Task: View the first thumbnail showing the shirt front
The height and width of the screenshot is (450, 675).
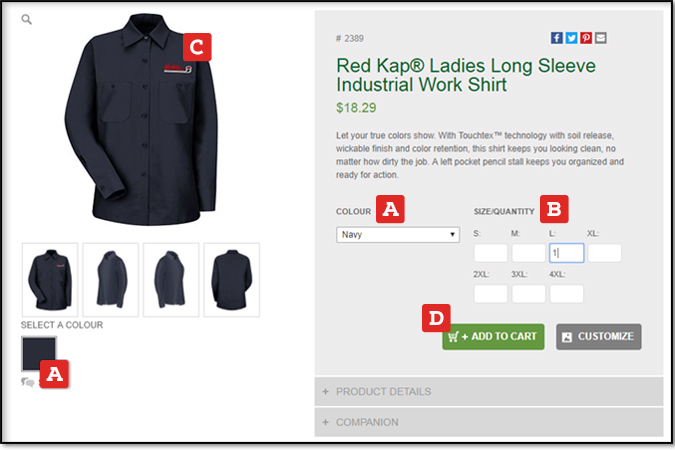Action: tap(50, 279)
